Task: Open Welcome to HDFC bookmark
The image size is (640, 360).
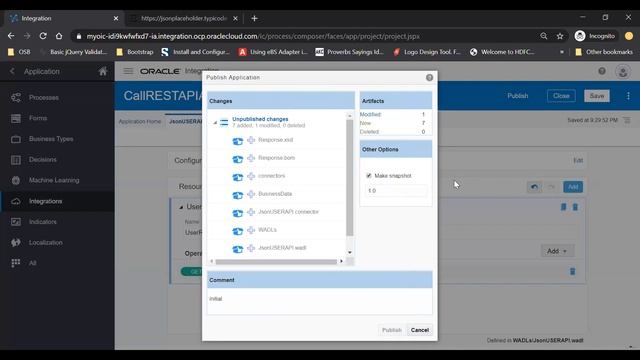Action: [502, 52]
